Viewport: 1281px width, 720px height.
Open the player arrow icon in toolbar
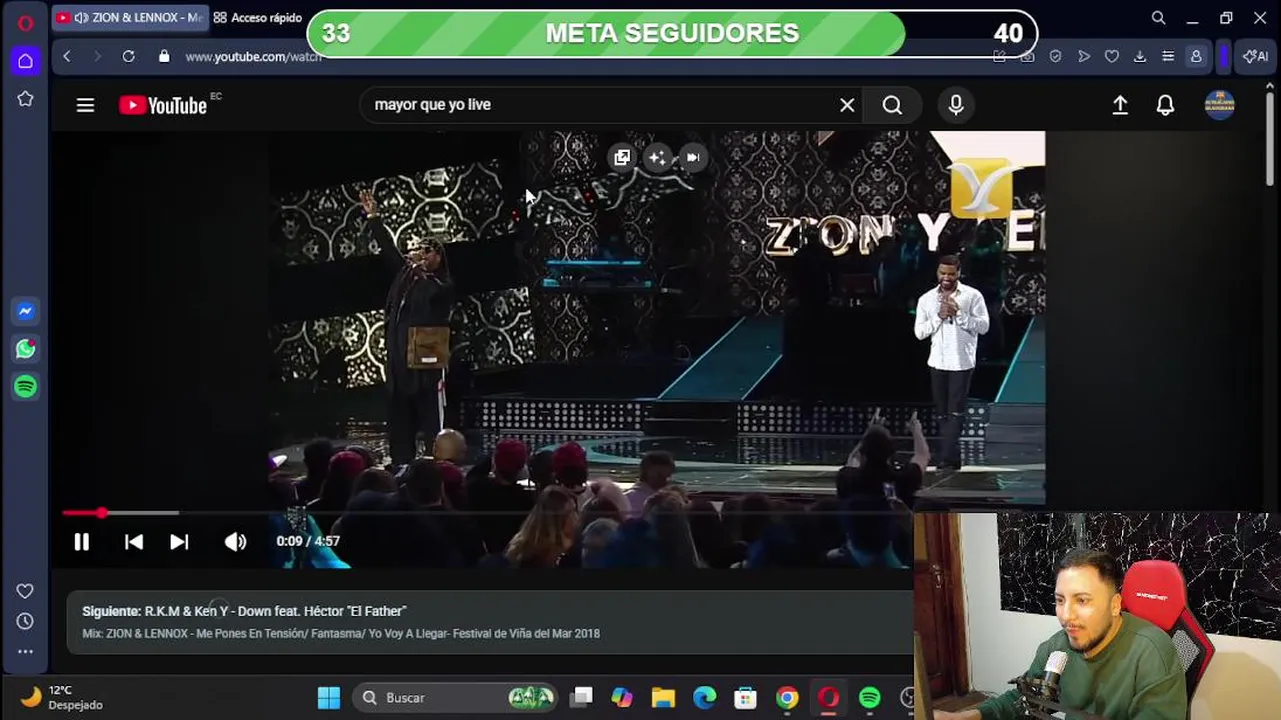pos(1084,57)
